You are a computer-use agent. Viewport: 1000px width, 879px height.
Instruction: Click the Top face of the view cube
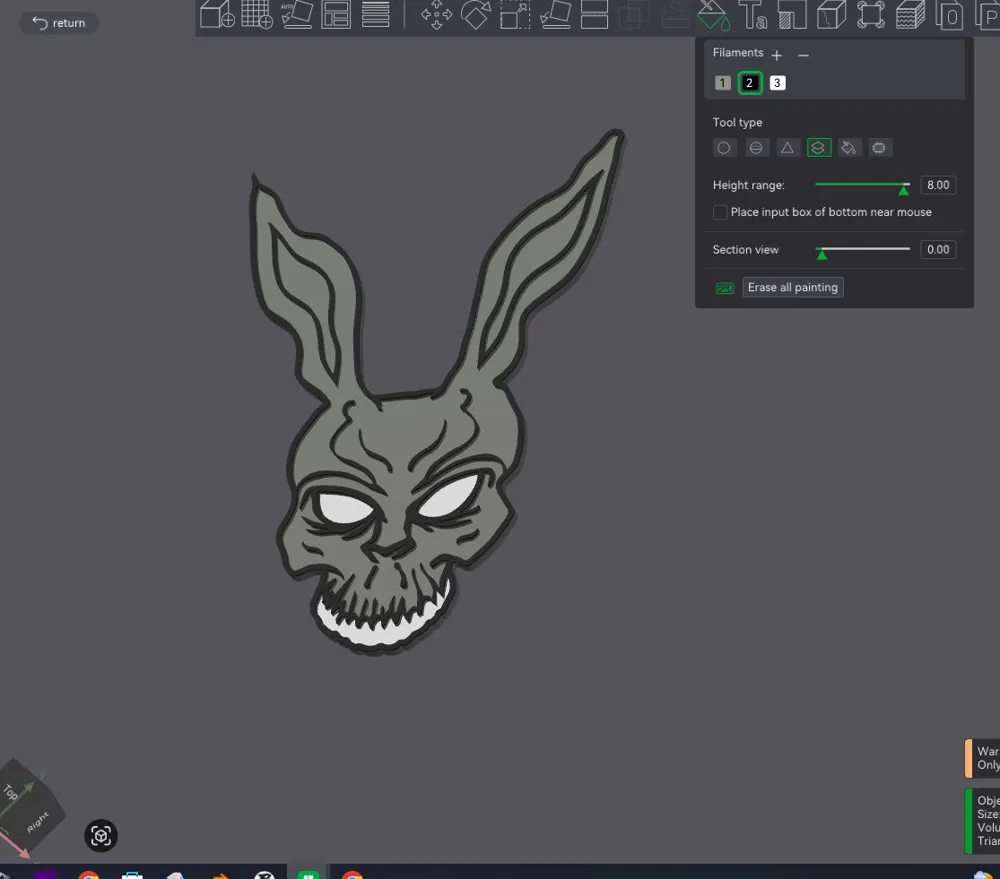(12, 791)
